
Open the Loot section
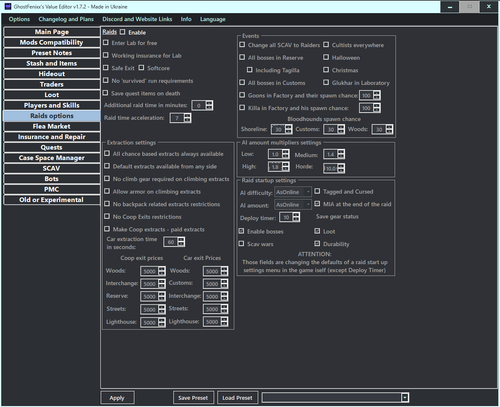(x=52, y=95)
